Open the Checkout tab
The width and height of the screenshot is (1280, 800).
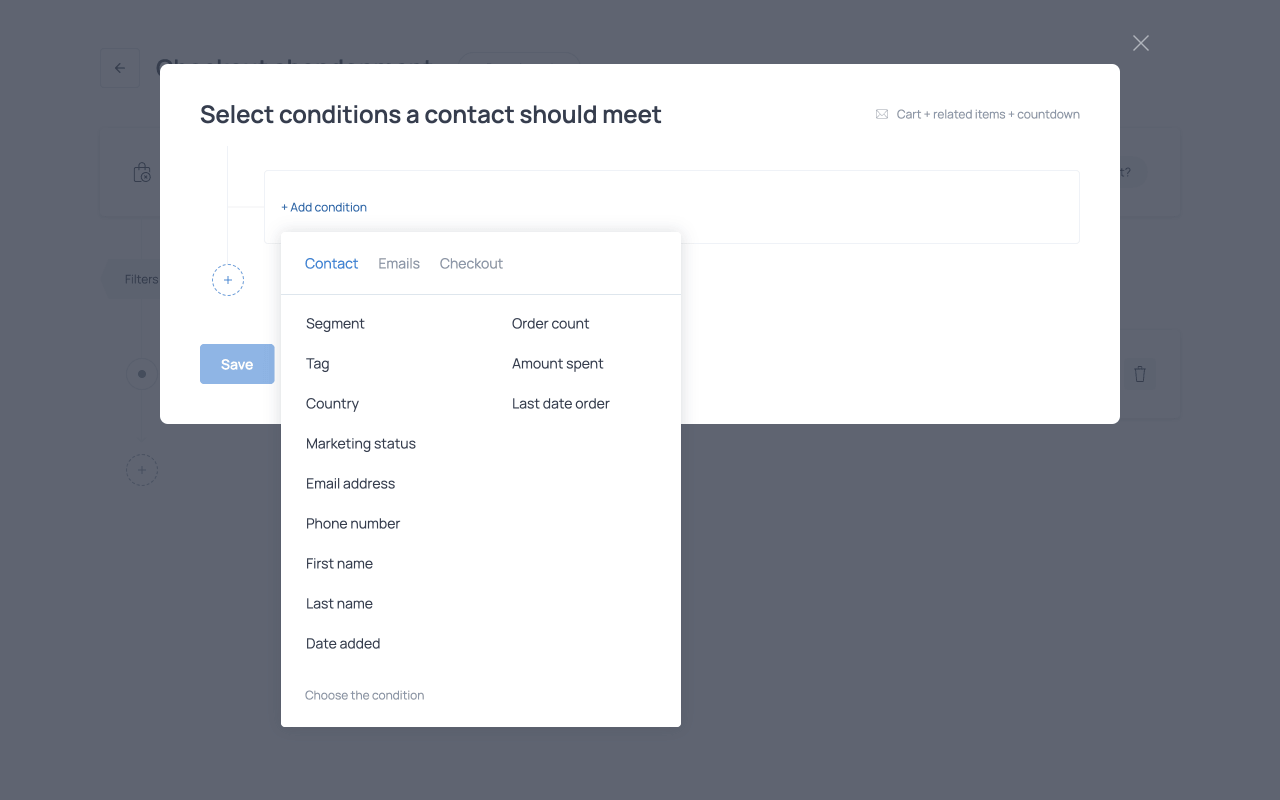click(471, 264)
